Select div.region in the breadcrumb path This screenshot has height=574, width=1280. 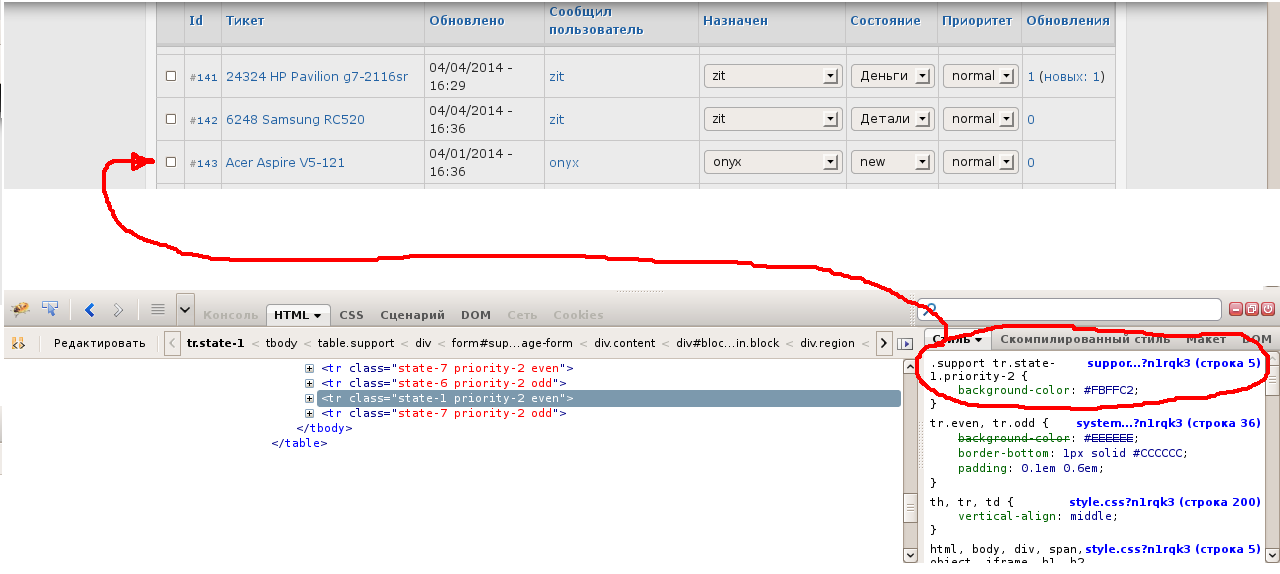[x=827, y=343]
